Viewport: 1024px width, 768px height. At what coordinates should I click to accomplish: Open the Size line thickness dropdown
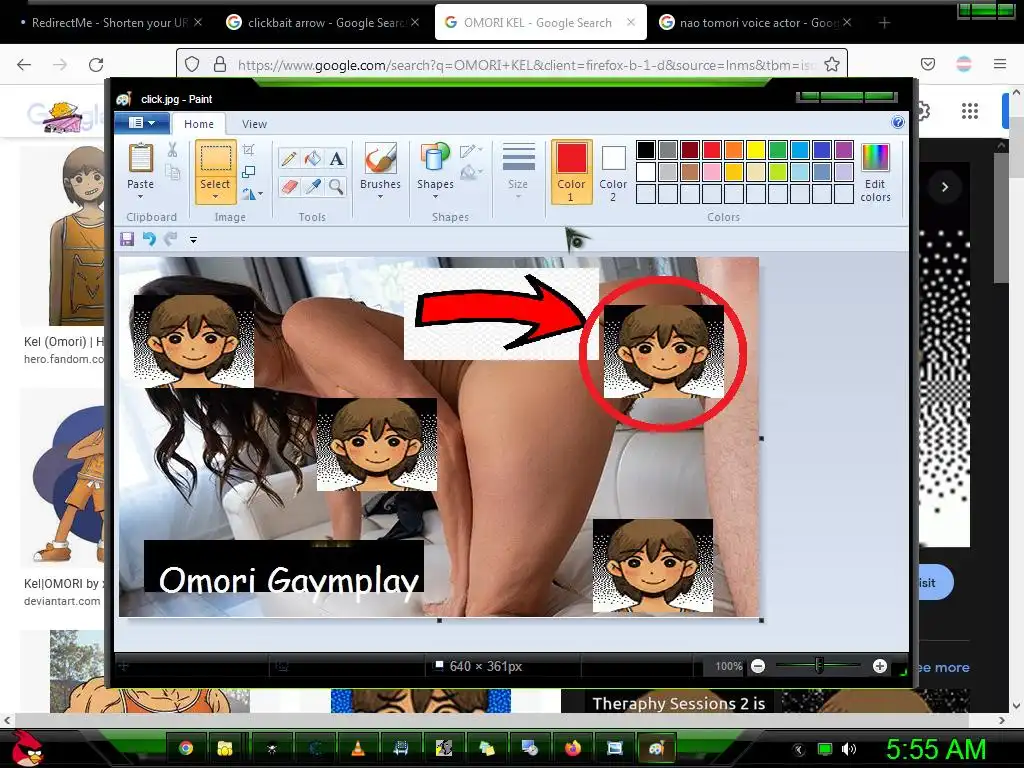click(x=519, y=171)
